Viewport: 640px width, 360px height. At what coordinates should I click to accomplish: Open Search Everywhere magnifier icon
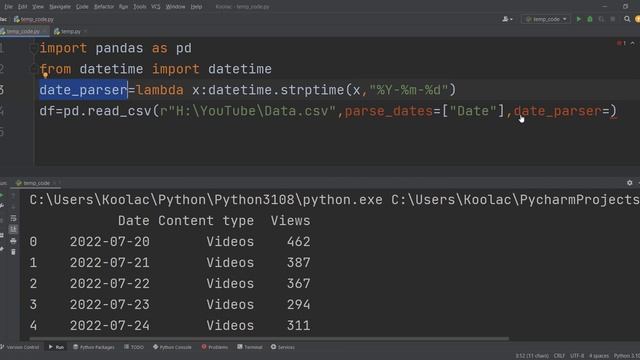627,19
